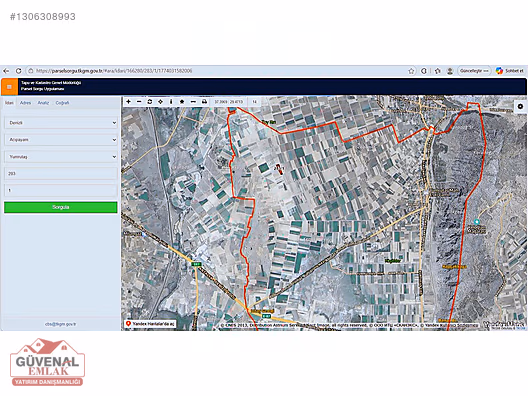Screen dimensions: 528x396
Task: Switch to the Adres tab
Action: [x=25, y=103]
